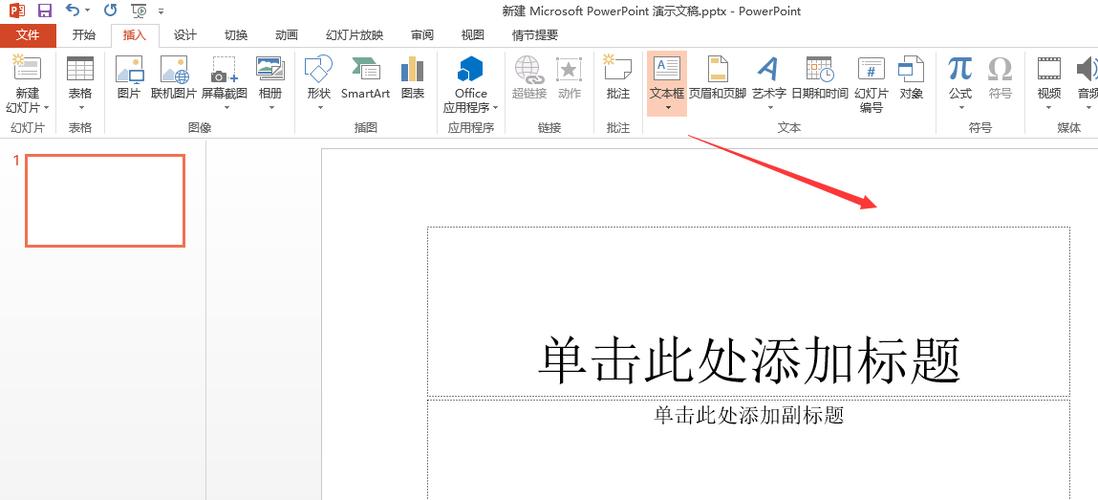Start slideshow from beginning icon in quick access

tap(139, 11)
